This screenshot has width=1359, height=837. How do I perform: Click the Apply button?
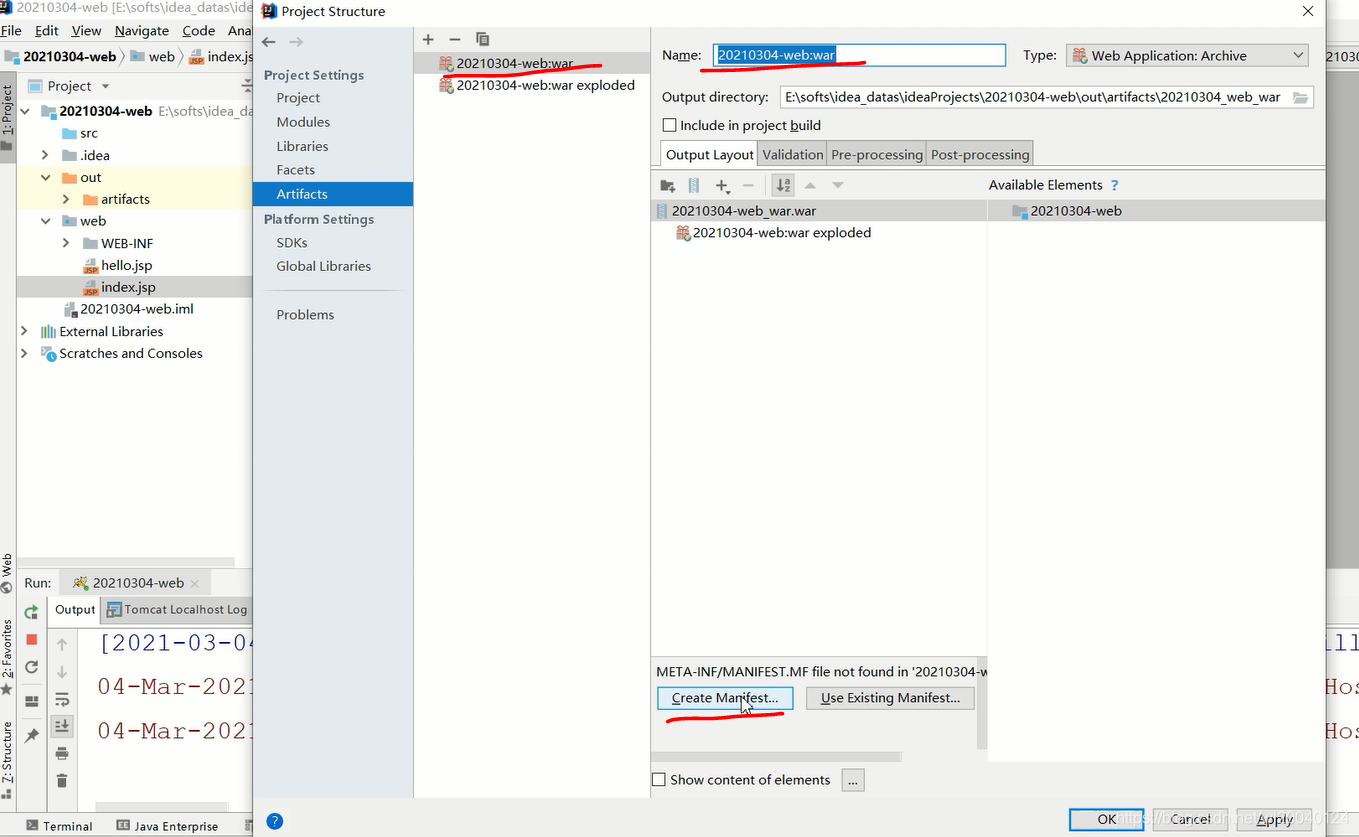pyautogui.click(x=1274, y=819)
